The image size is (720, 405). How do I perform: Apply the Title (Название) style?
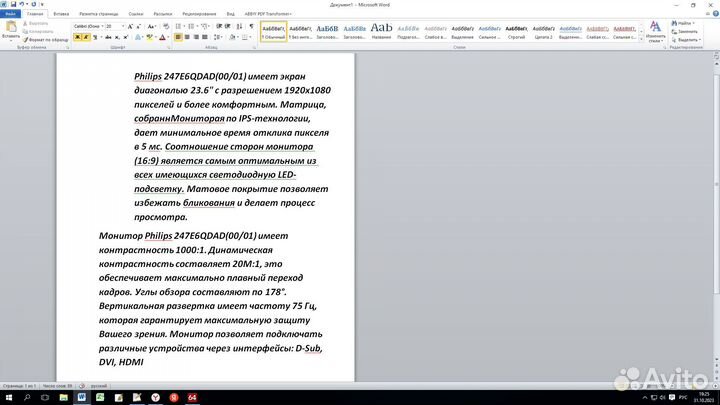coord(382,31)
